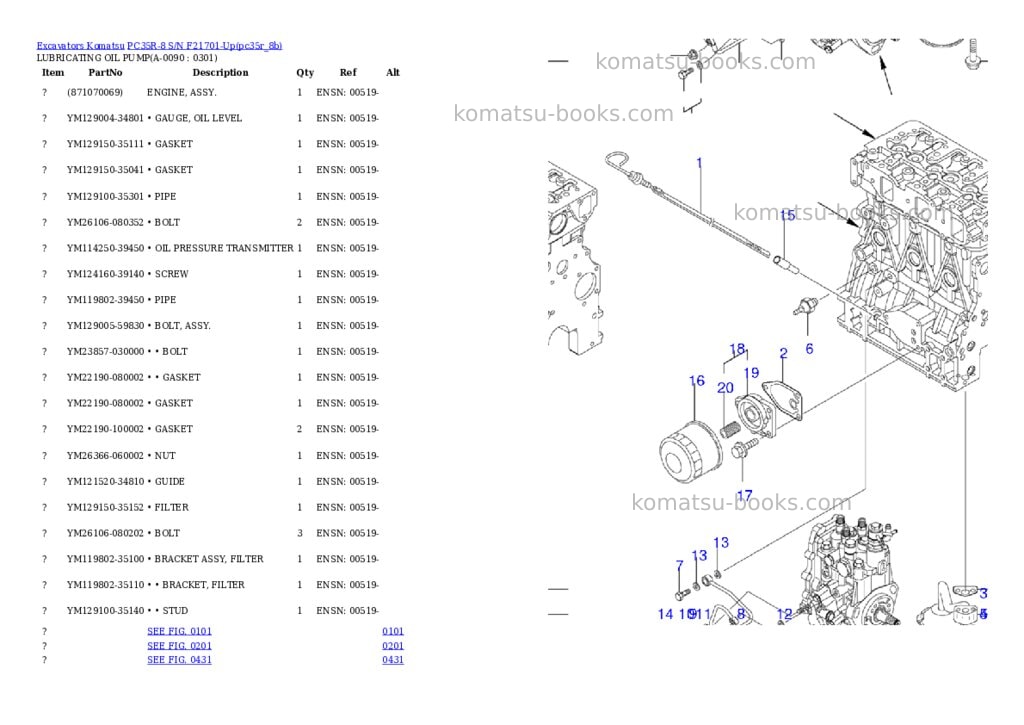Select part YM129005-59830

click(105, 325)
